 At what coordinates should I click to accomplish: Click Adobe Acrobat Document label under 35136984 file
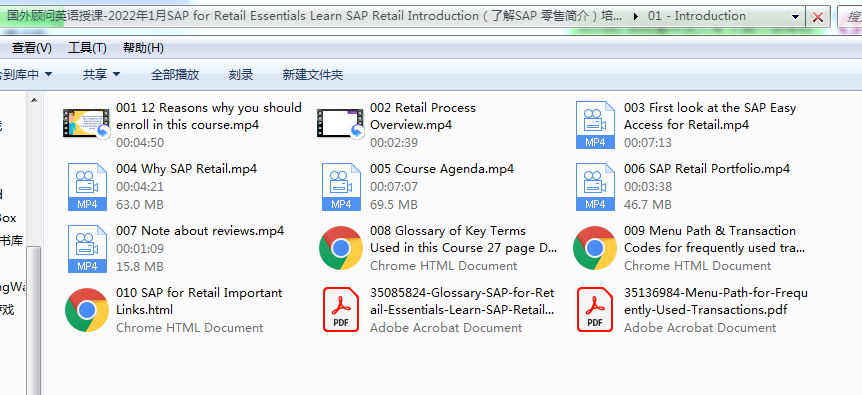(x=700, y=328)
